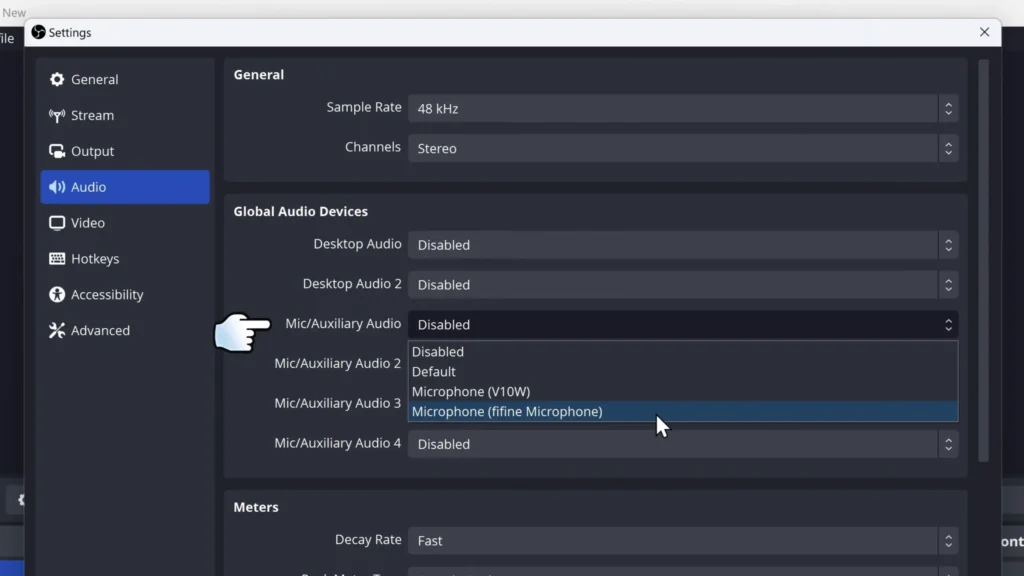This screenshot has height=576, width=1024.
Task: Choose Microphone (fifine Microphone) in the list
Action: [x=683, y=411]
